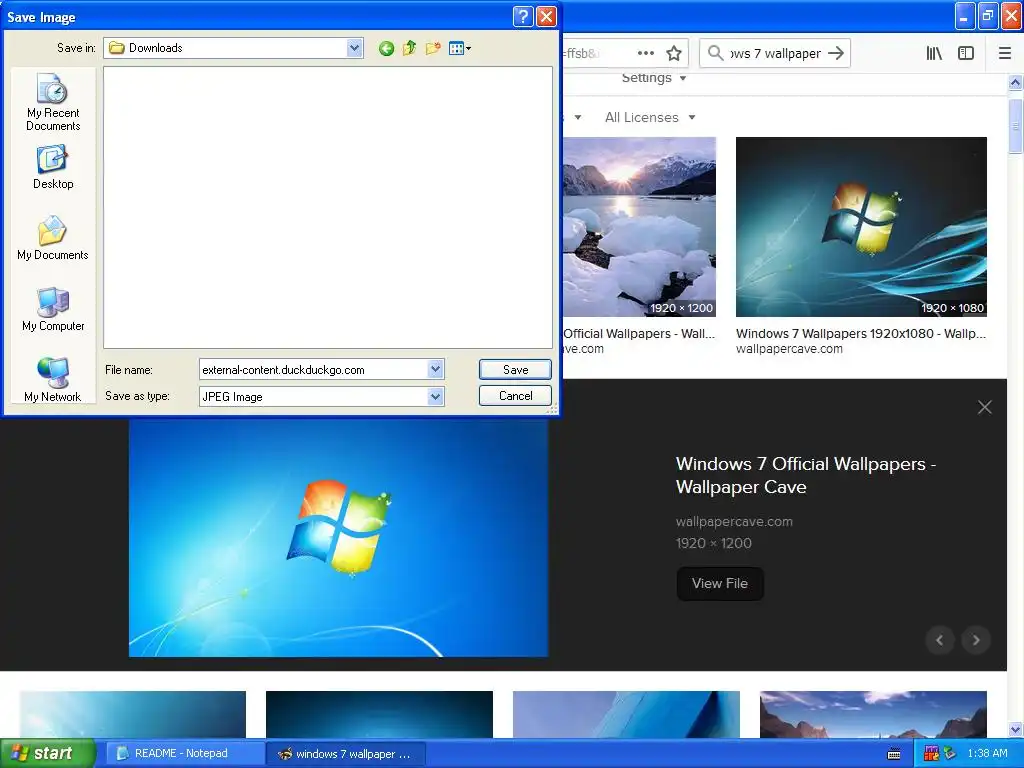
Task: Create a new folder in Downloads
Action: 432,48
